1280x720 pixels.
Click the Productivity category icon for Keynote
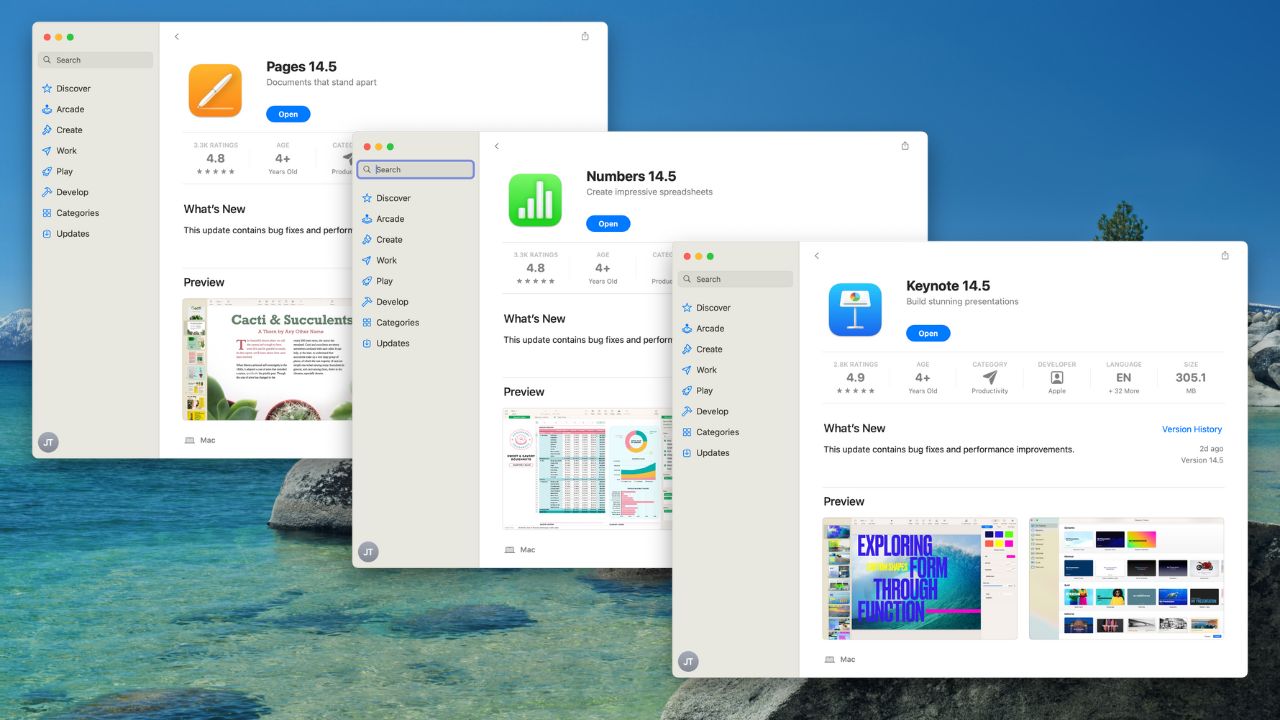pos(990,378)
